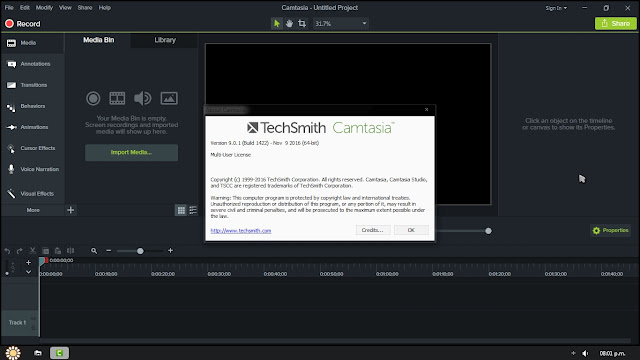640x360 pixels.
Task: Open the Edit menu
Action: (x=25, y=8)
